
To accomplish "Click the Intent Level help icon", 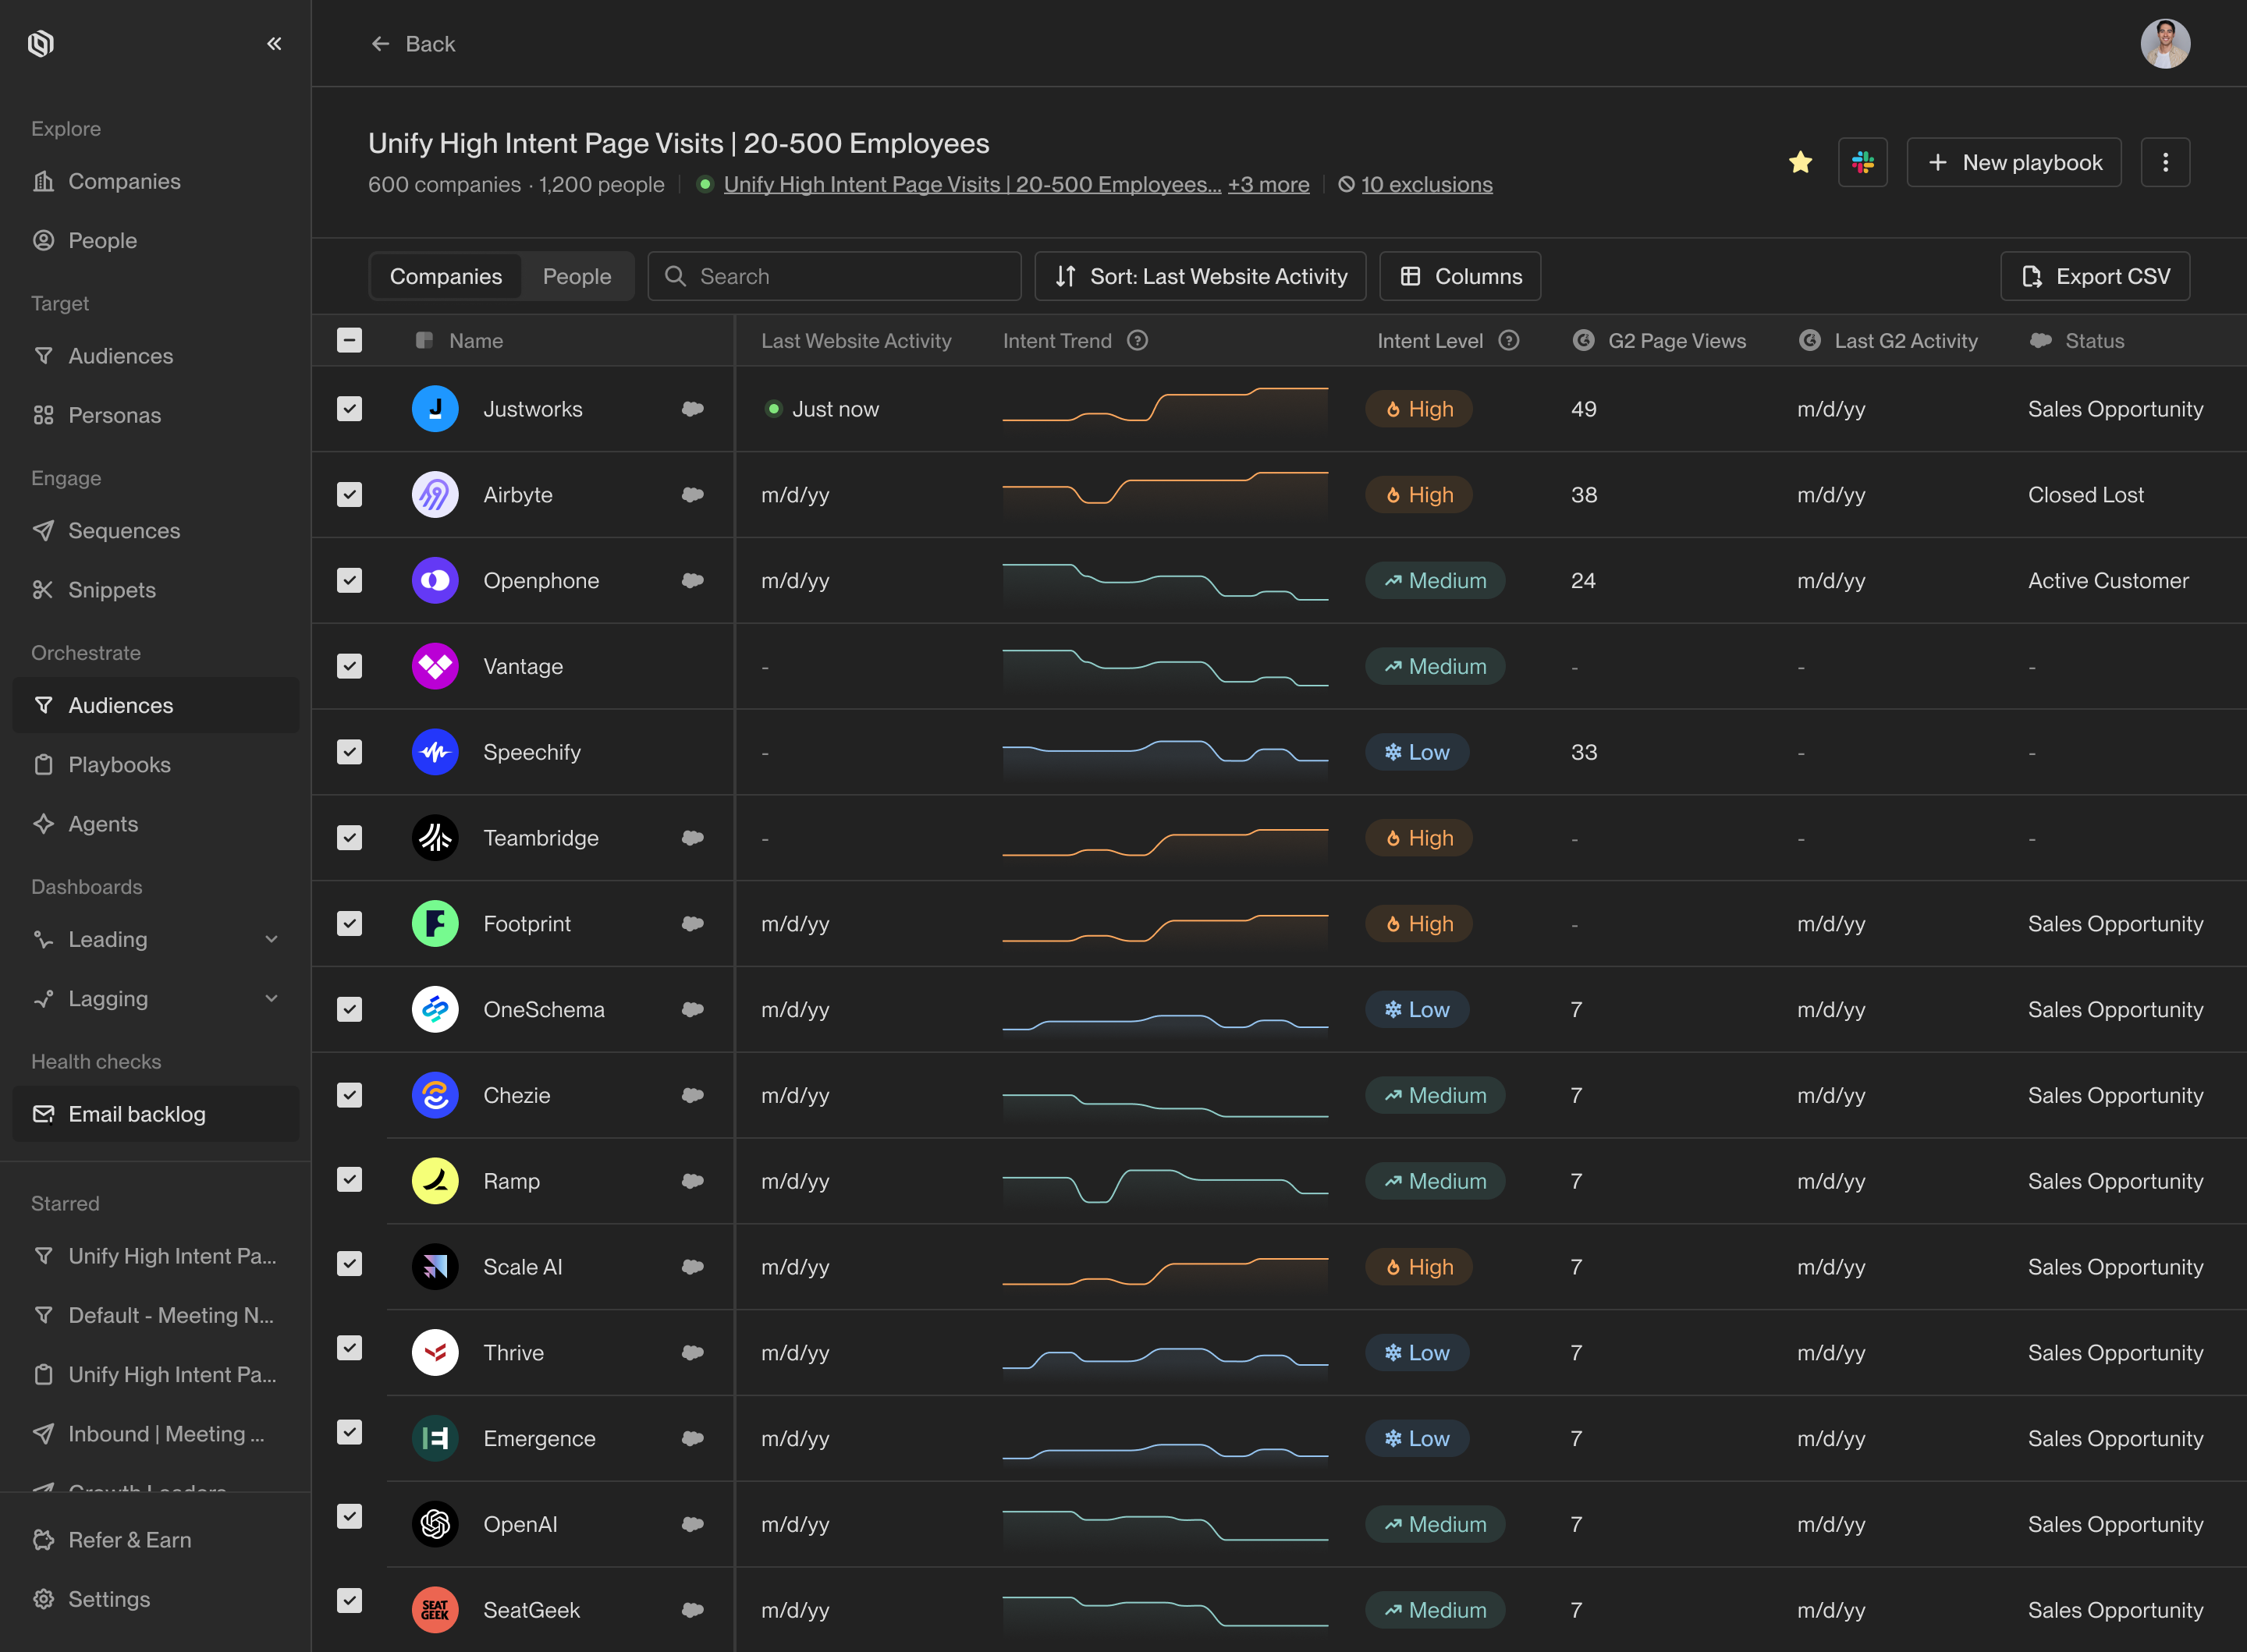I will tap(1509, 340).
